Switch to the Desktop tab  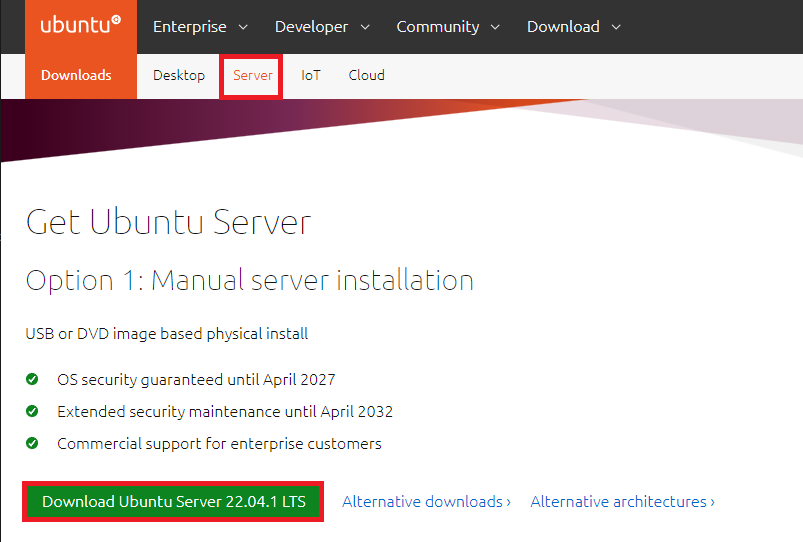point(179,75)
